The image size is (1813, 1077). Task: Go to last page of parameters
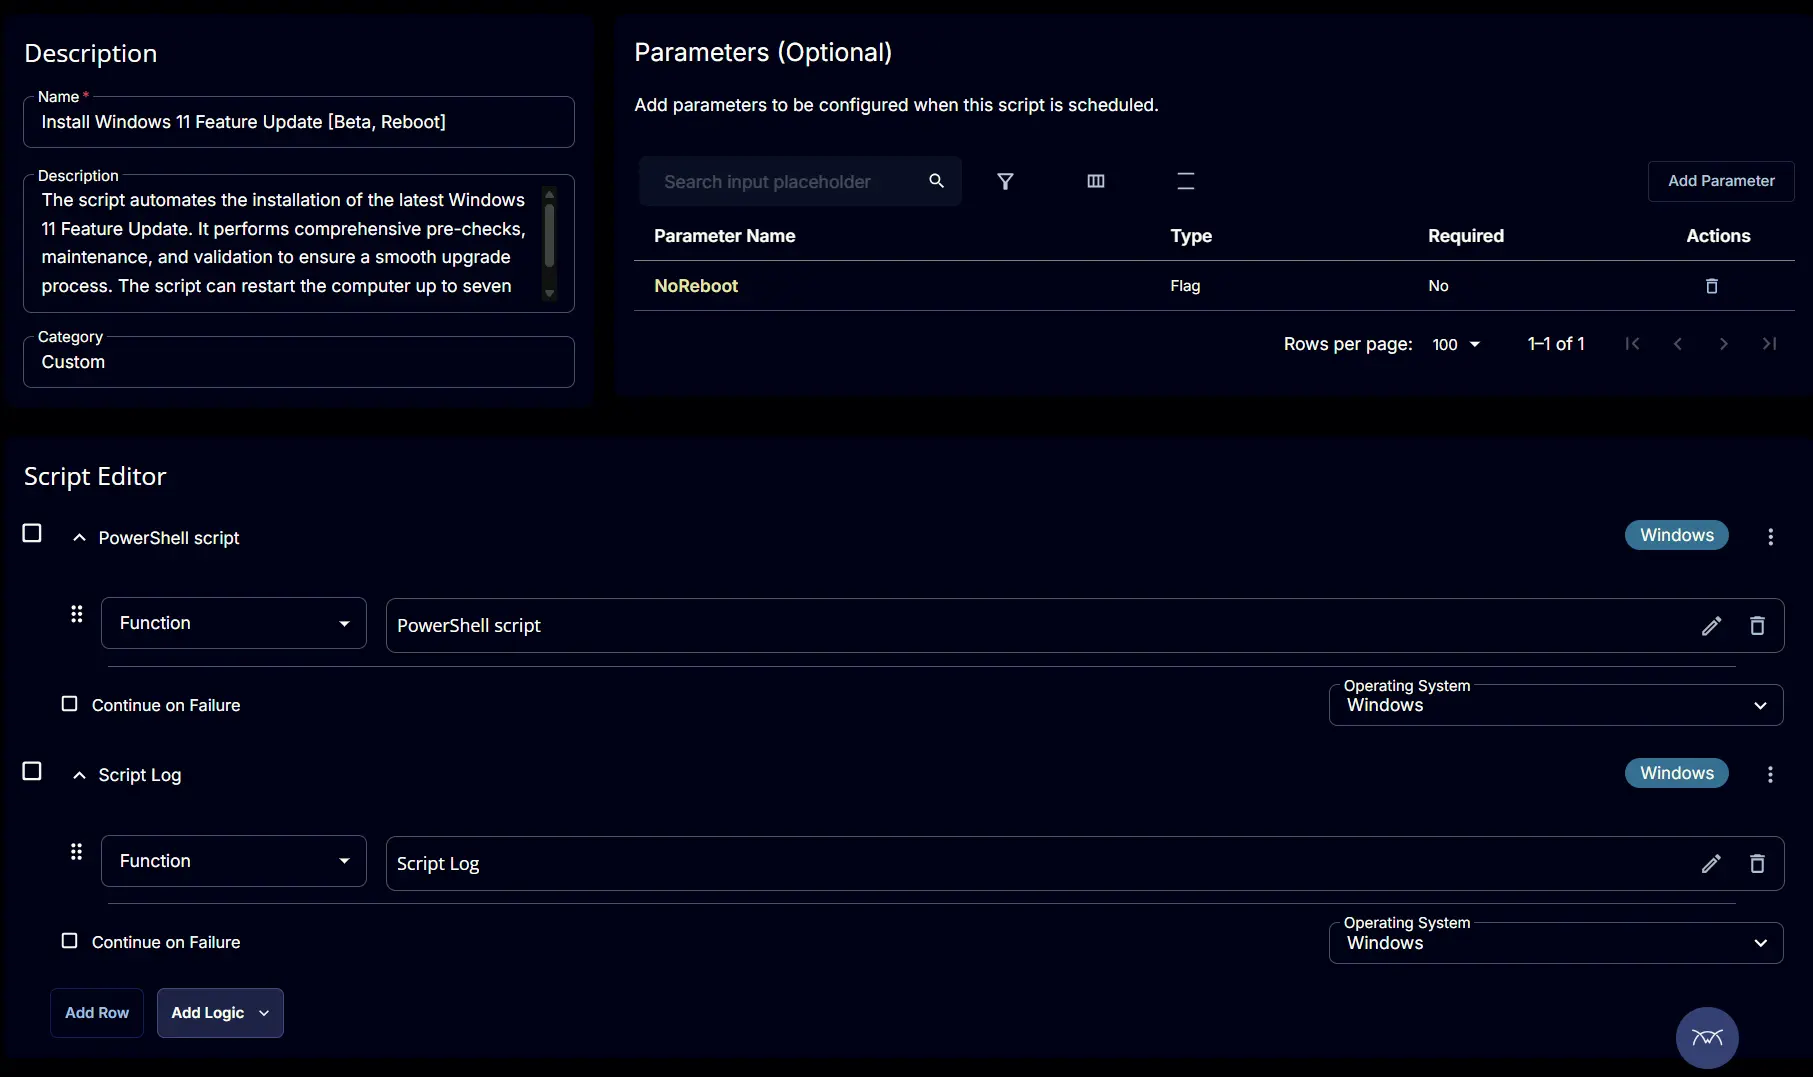(x=1770, y=344)
